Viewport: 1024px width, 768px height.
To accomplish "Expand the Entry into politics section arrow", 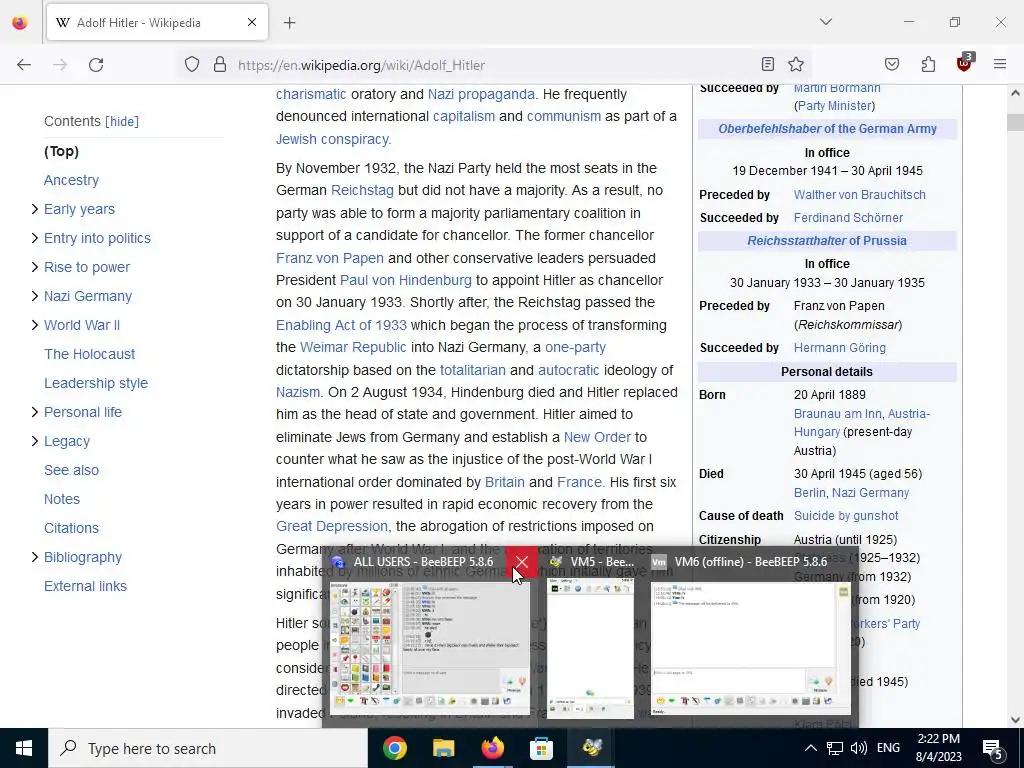I will 35,238.
